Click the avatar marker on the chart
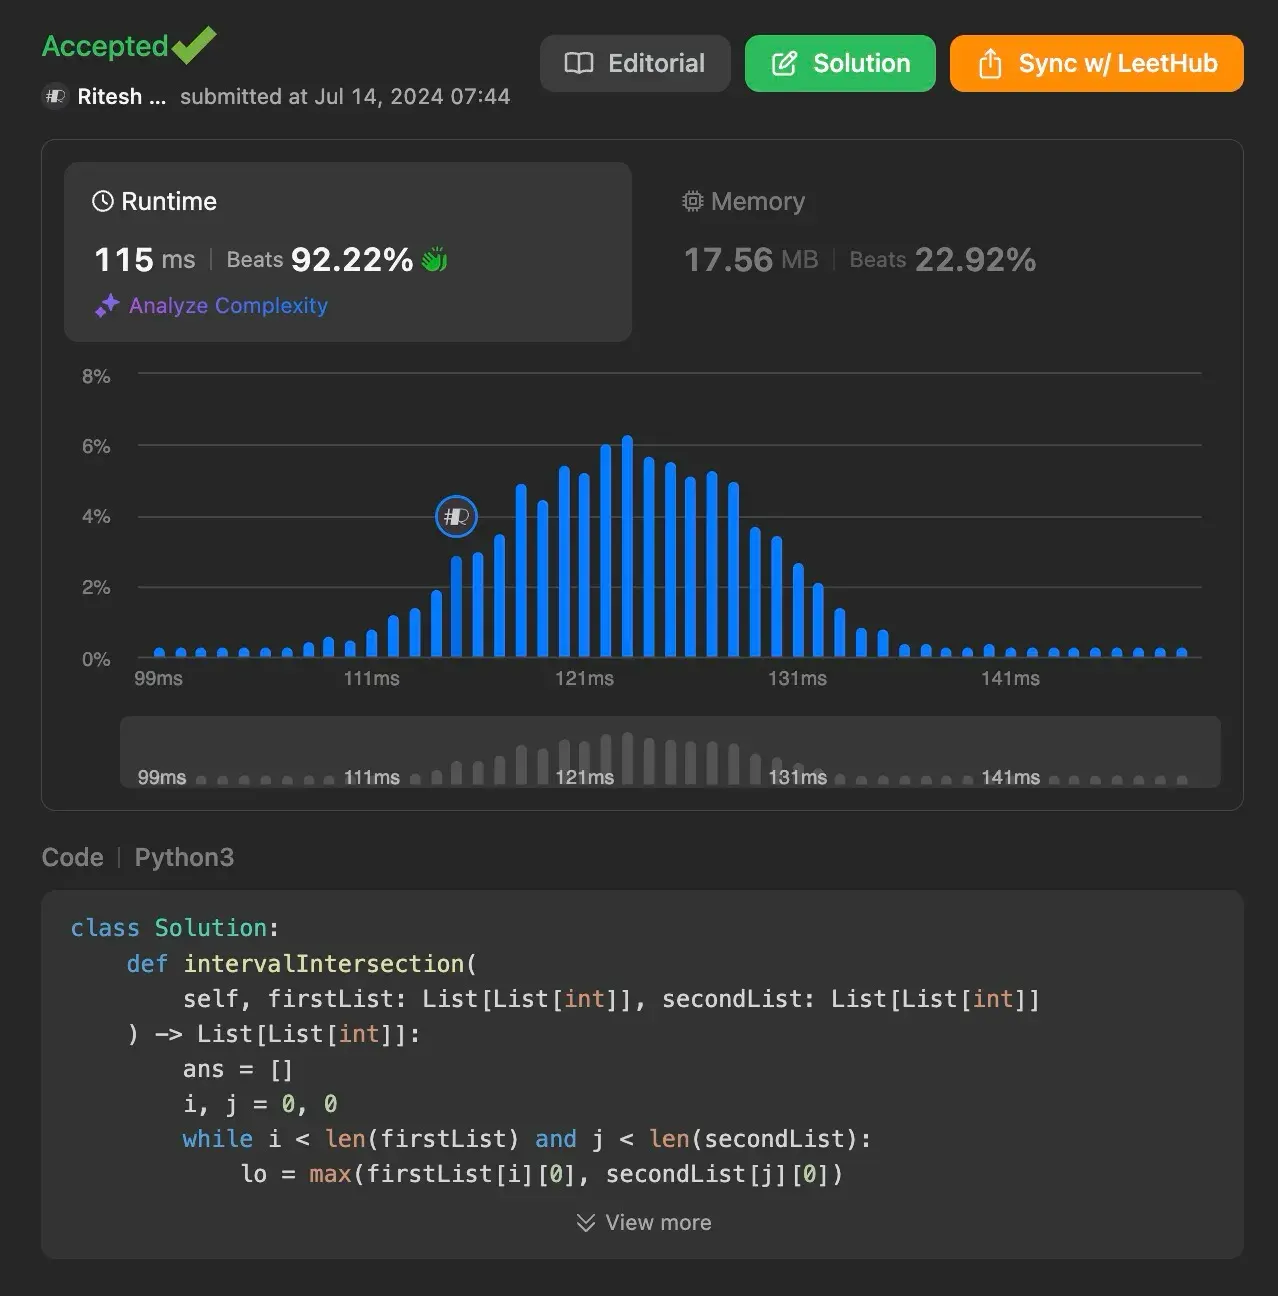Screen dimensions: 1278x1296 456,516
